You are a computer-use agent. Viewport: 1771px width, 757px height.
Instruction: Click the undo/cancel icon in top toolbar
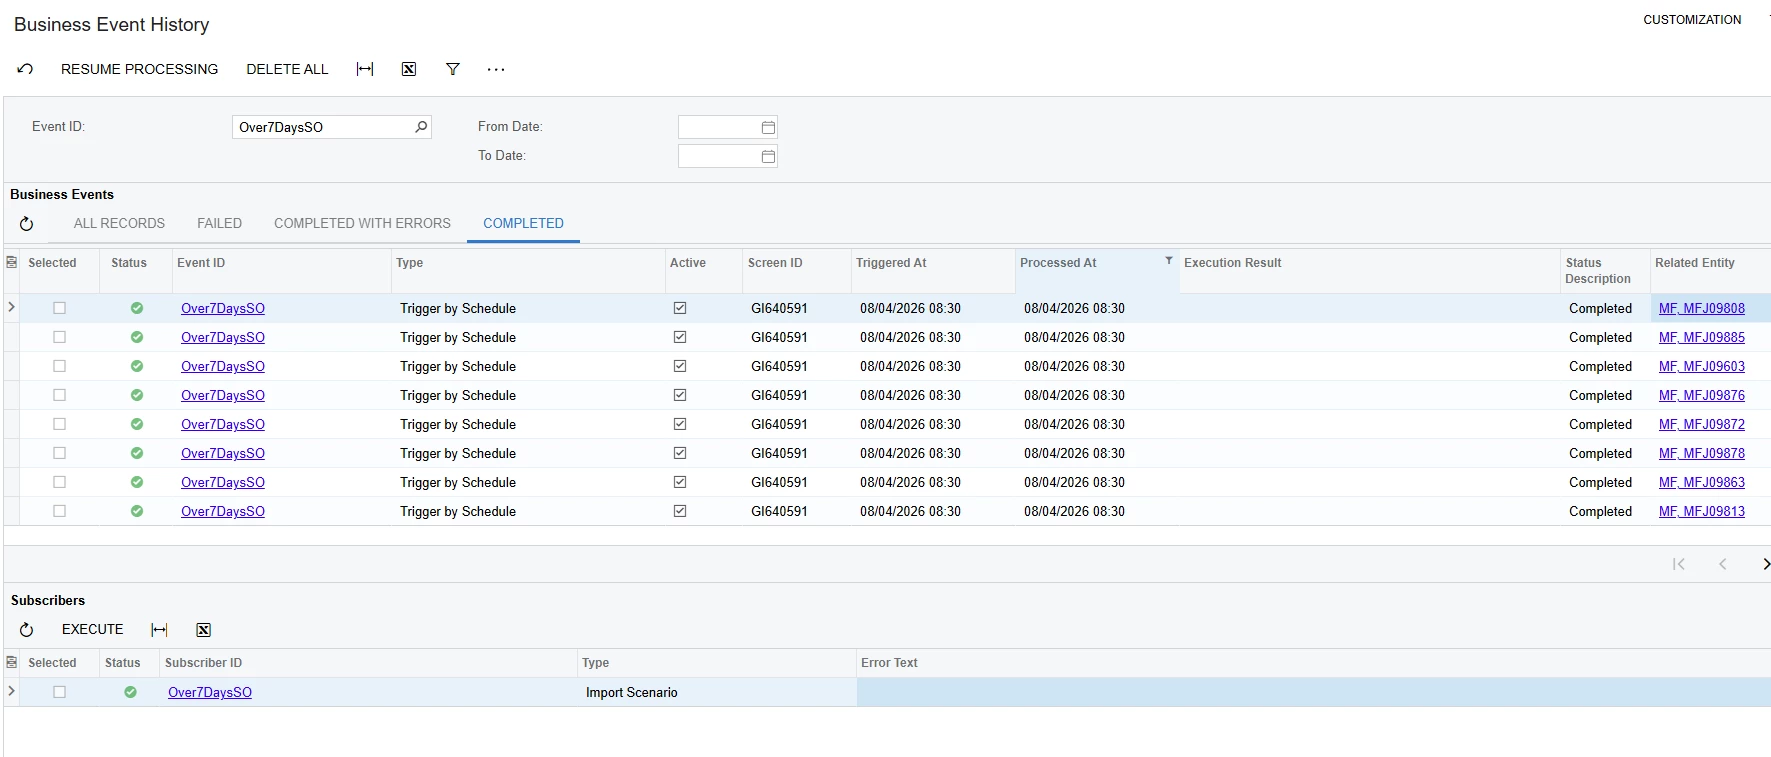coord(25,69)
